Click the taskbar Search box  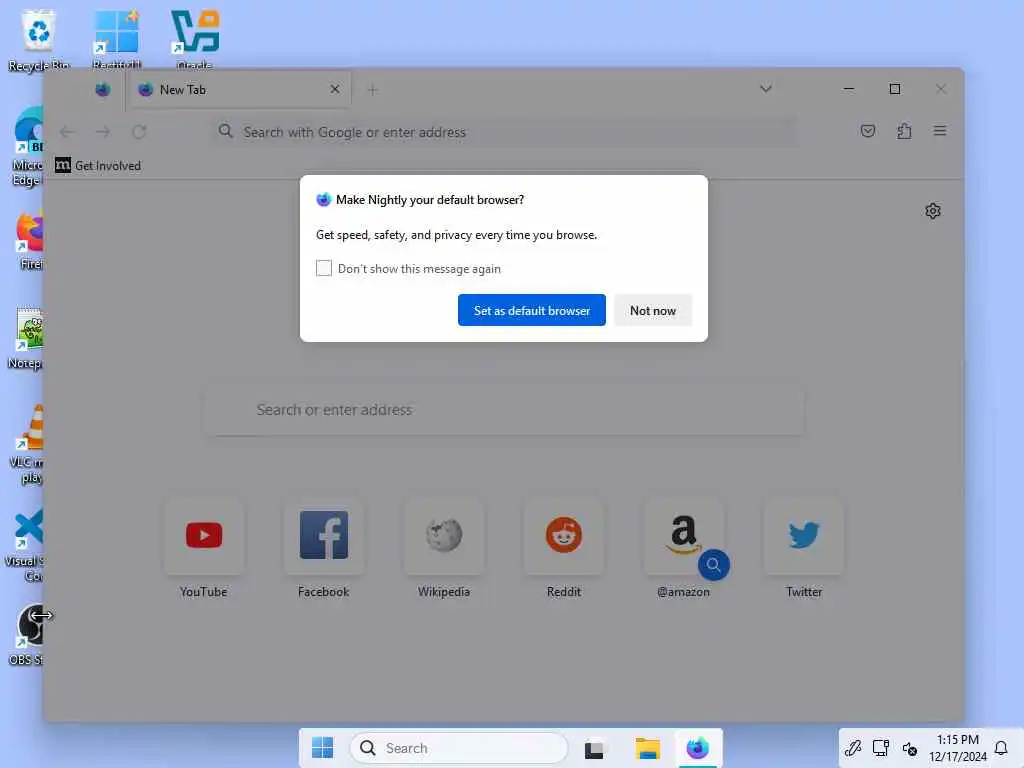(x=458, y=748)
